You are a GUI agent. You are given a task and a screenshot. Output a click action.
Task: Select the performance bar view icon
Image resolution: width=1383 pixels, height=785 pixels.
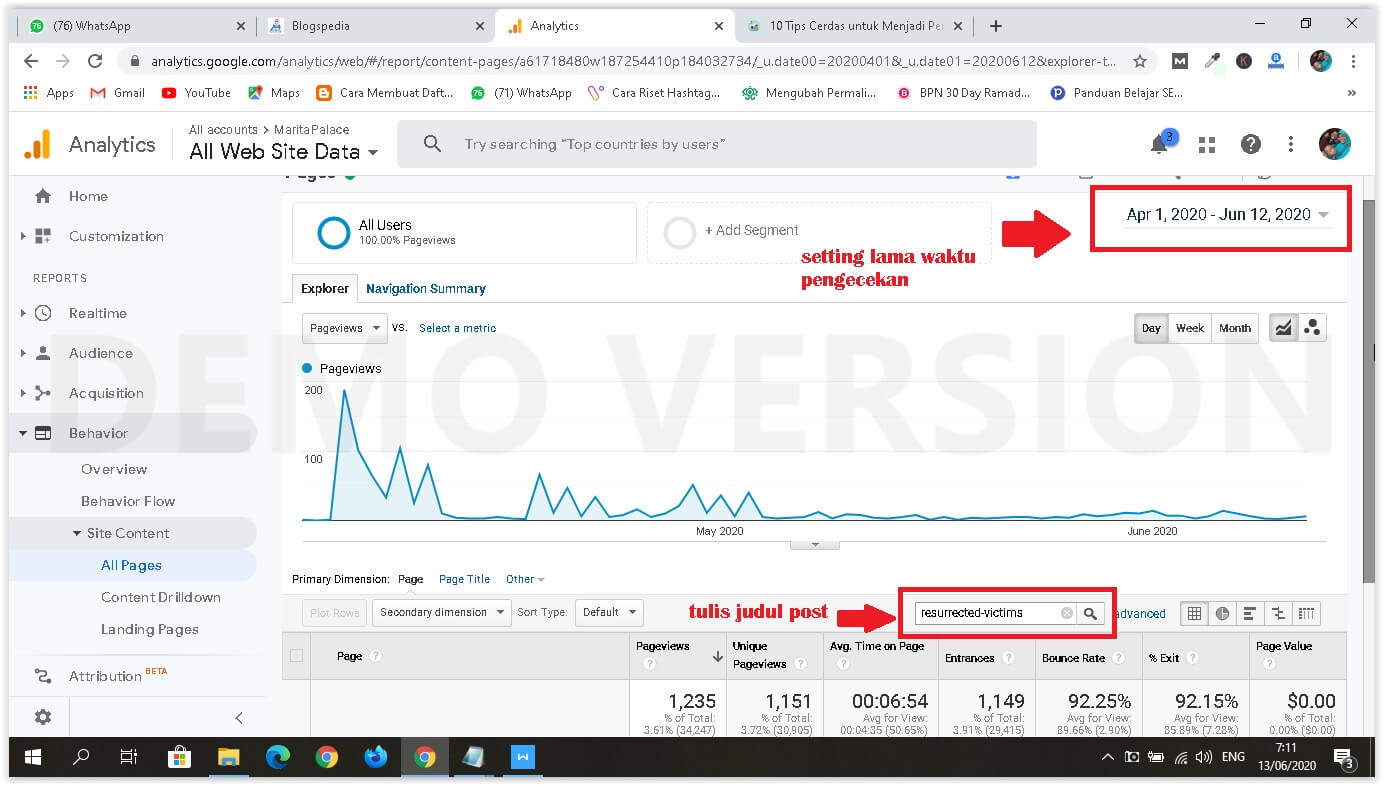pos(1250,613)
